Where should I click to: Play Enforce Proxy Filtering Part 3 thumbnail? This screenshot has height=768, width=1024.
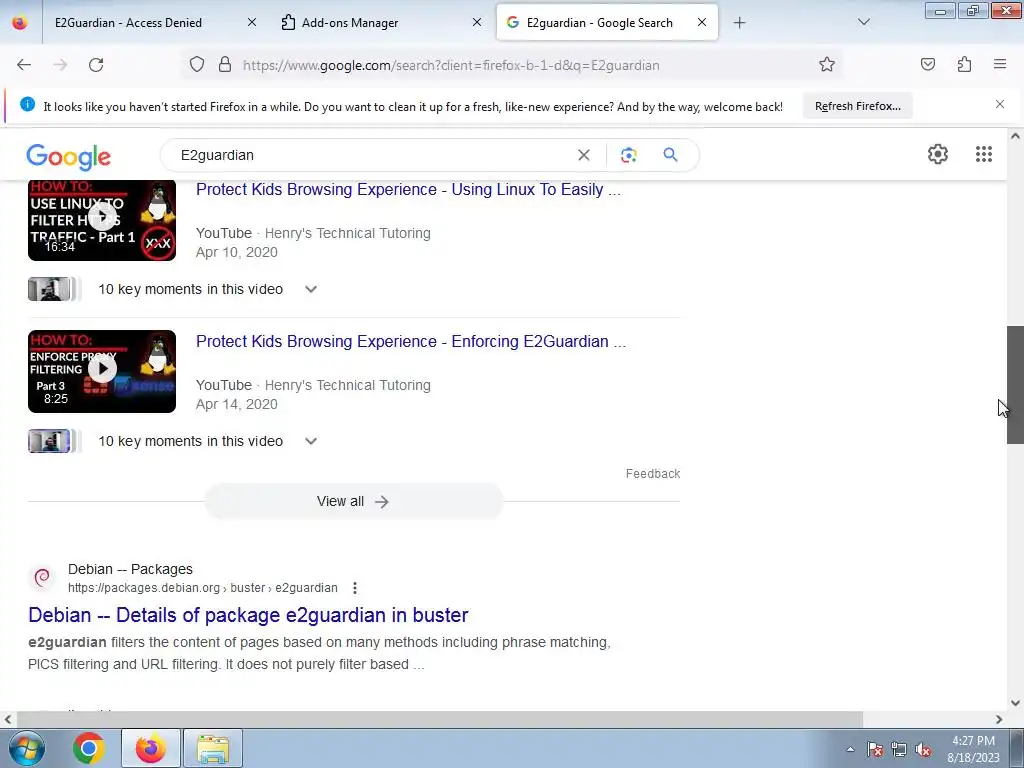click(x=102, y=372)
